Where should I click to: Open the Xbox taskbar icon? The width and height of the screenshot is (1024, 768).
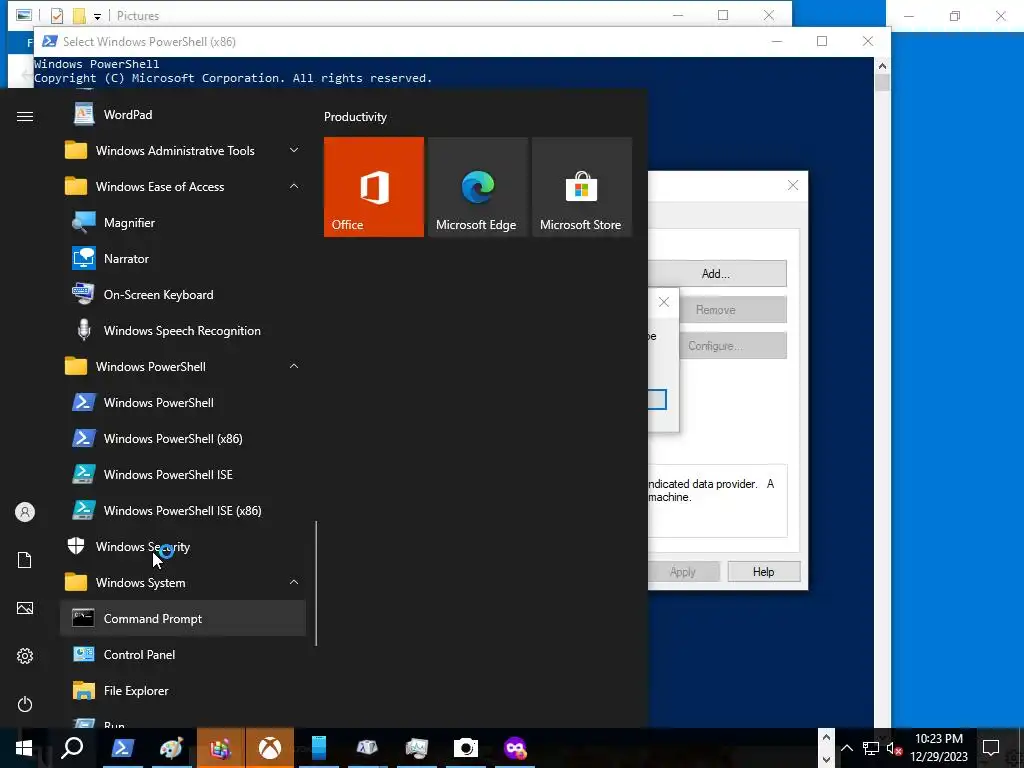tap(270, 748)
